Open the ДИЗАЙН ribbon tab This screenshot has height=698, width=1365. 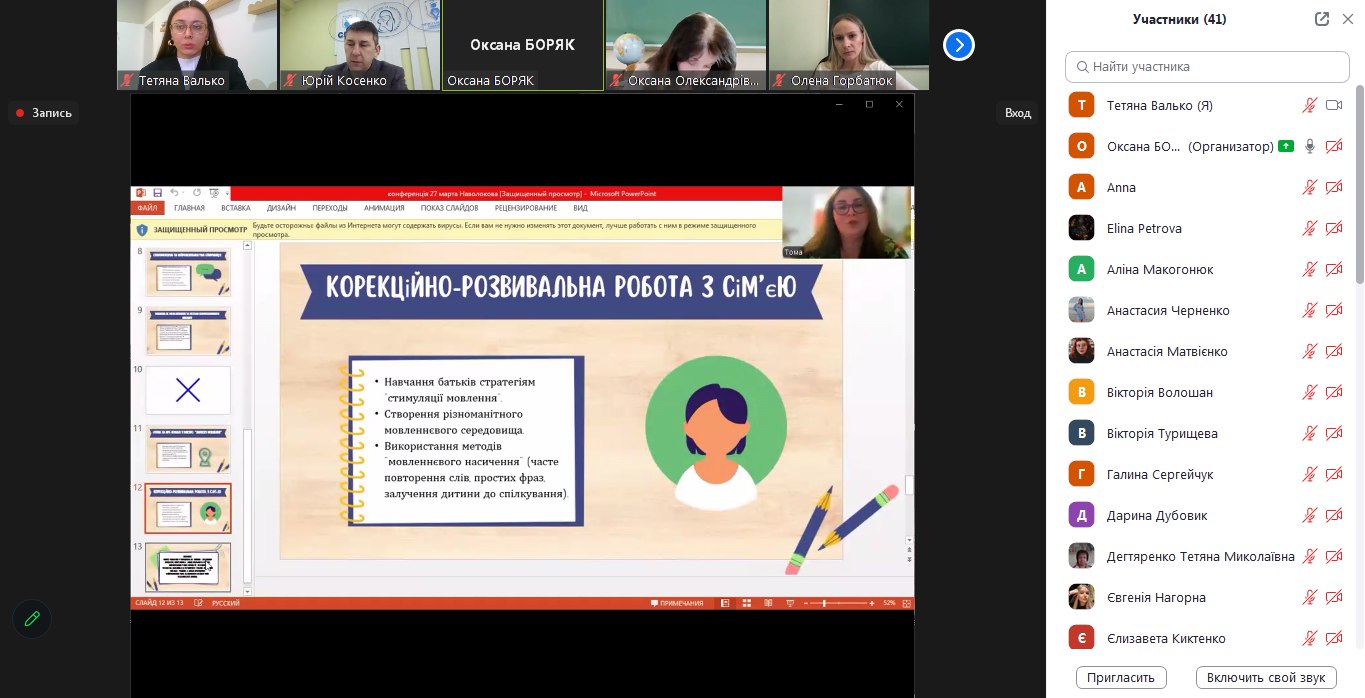(x=281, y=208)
